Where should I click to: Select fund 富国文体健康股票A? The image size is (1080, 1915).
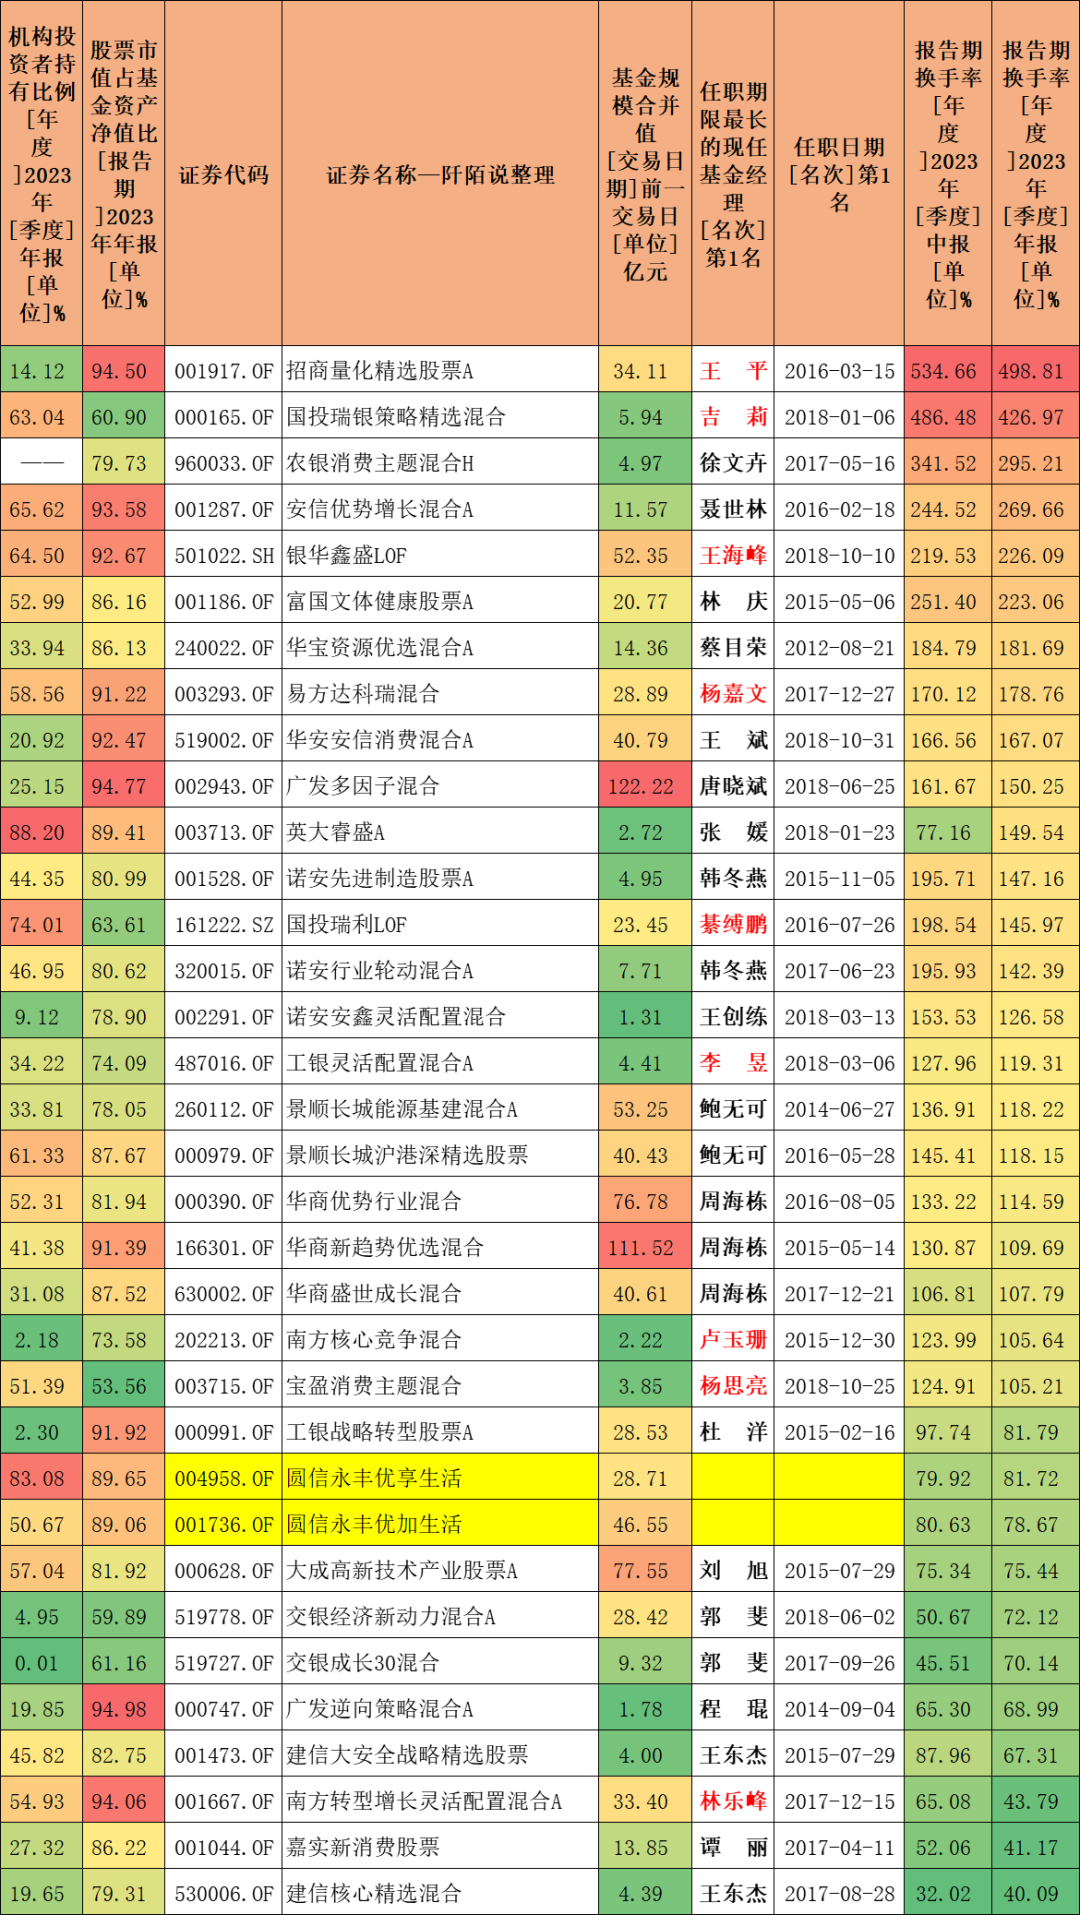(x=380, y=602)
